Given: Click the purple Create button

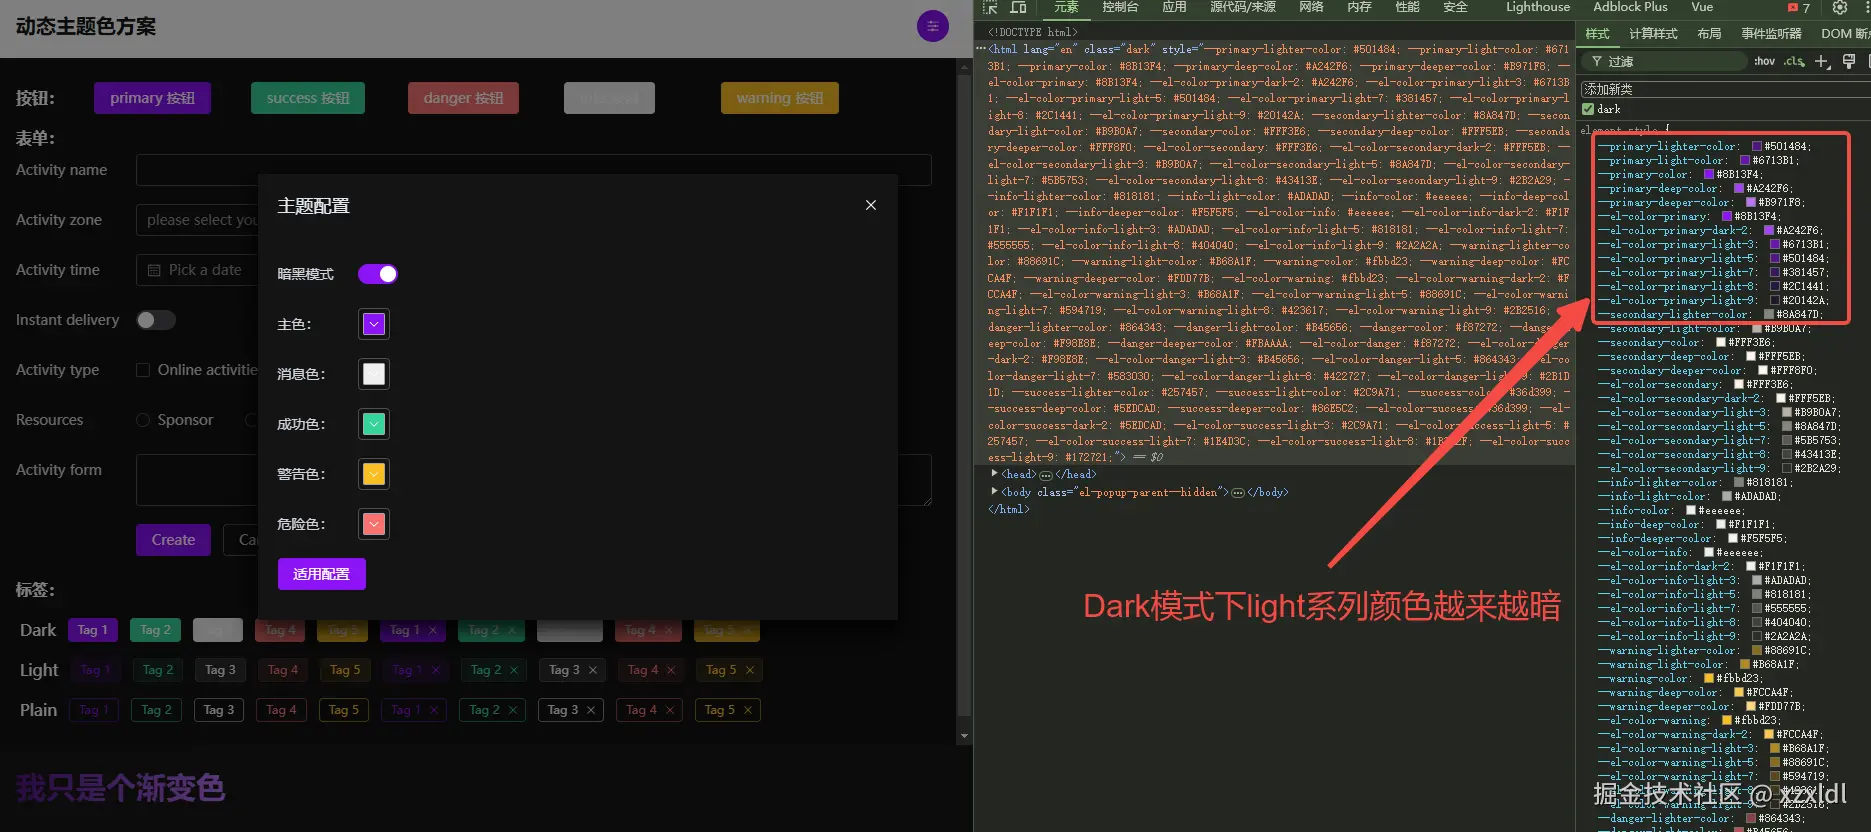Looking at the screenshot, I should tap(173, 540).
